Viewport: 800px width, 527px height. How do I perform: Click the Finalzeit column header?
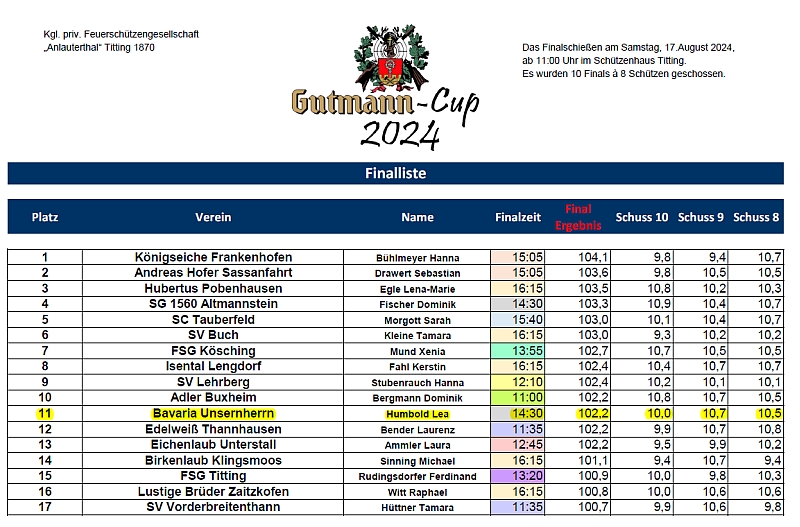click(518, 217)
